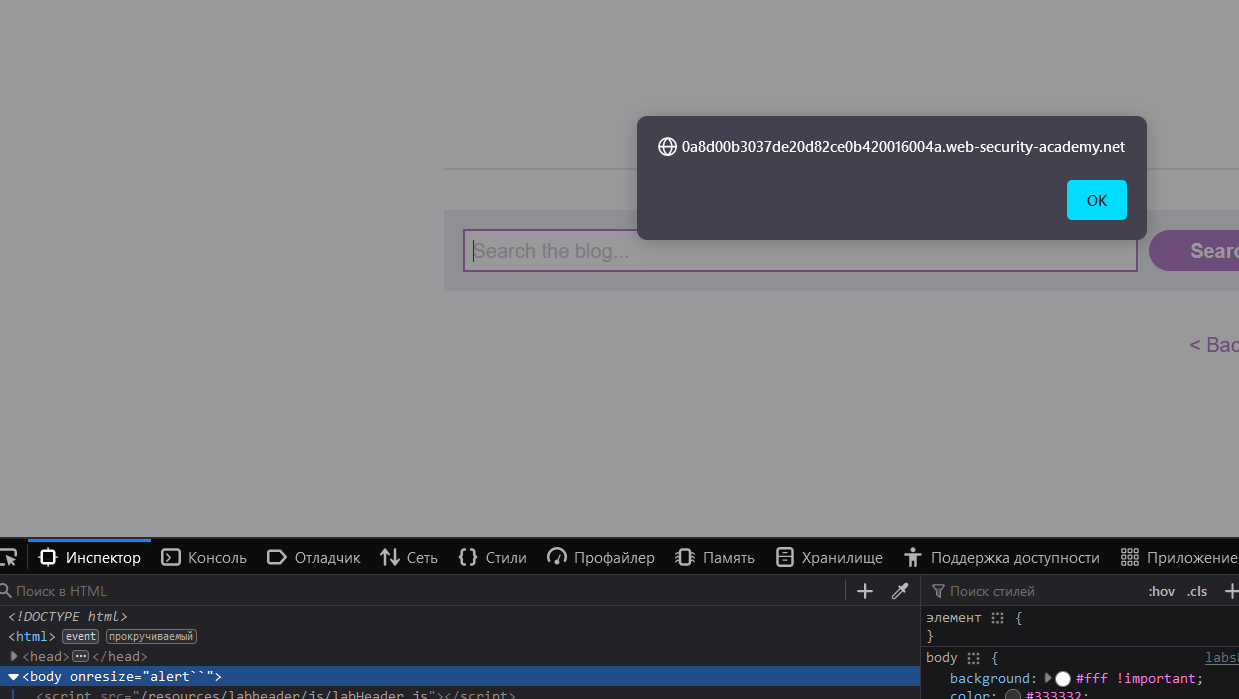The height and width of the screenshot is (699, 1239).
Task: Click the элемент selector text
Action: point(954,618)
